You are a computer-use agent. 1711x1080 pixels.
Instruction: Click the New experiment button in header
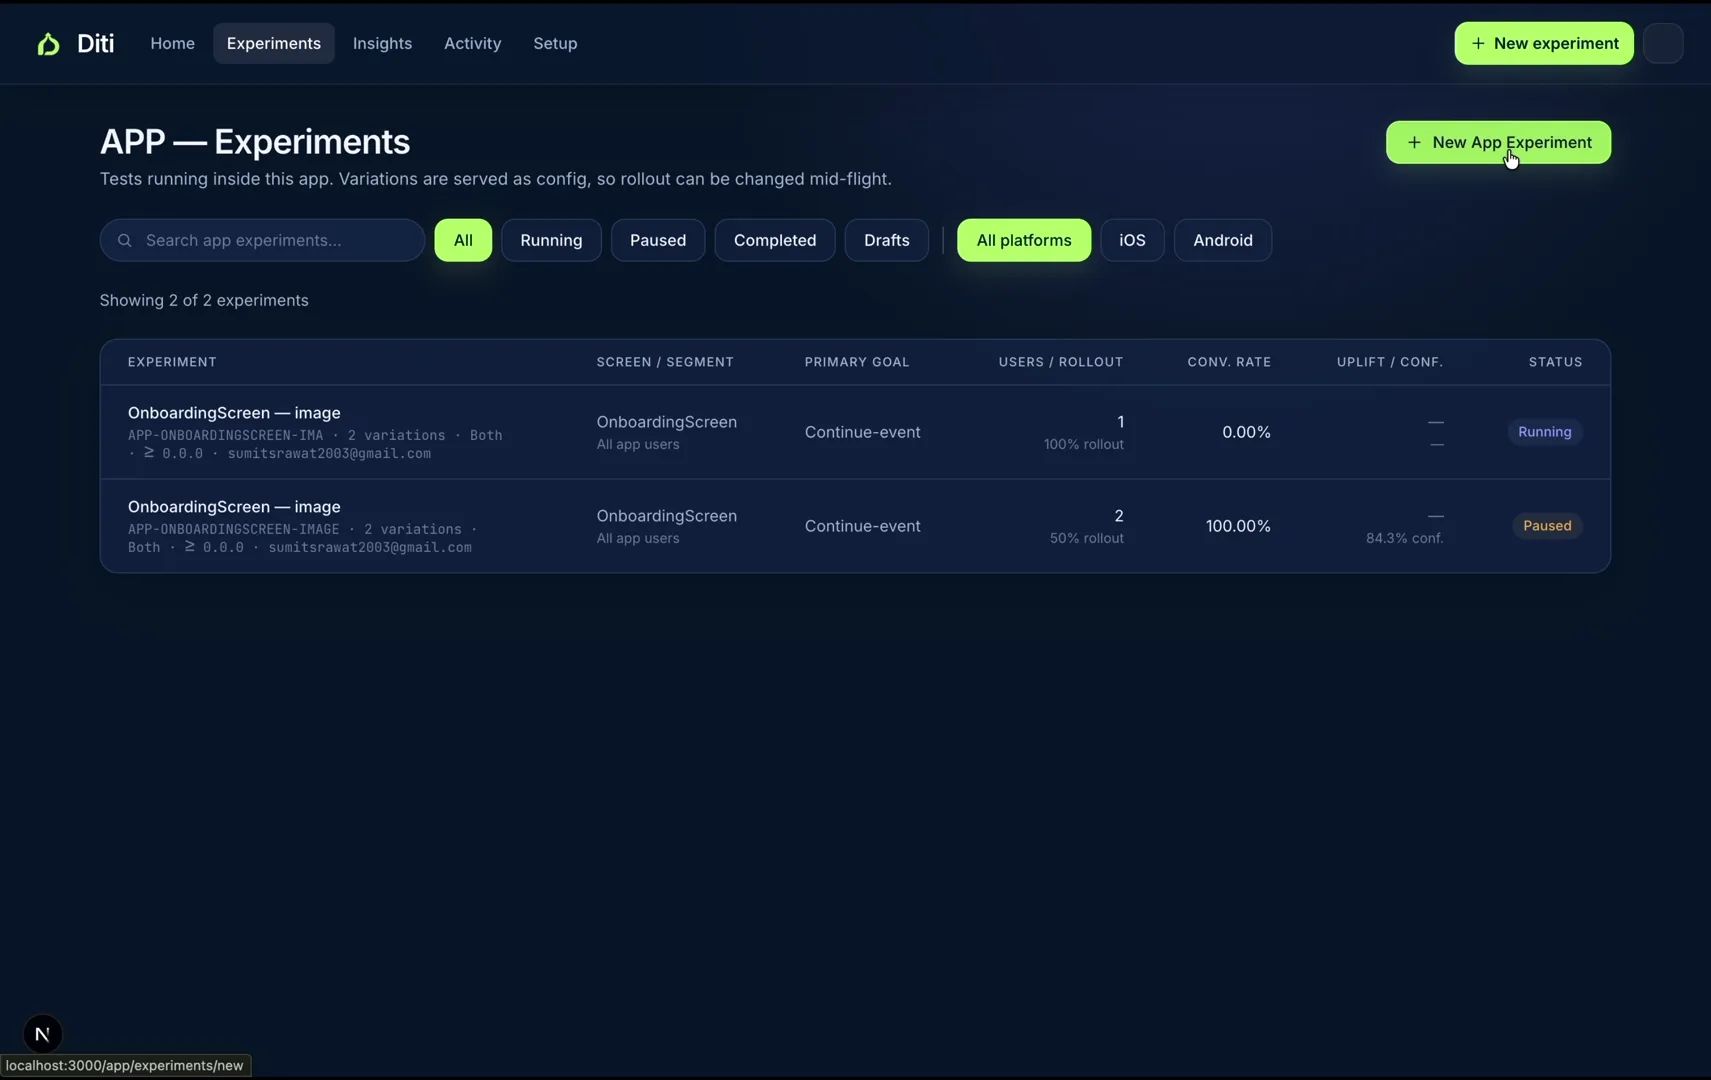1544,43
